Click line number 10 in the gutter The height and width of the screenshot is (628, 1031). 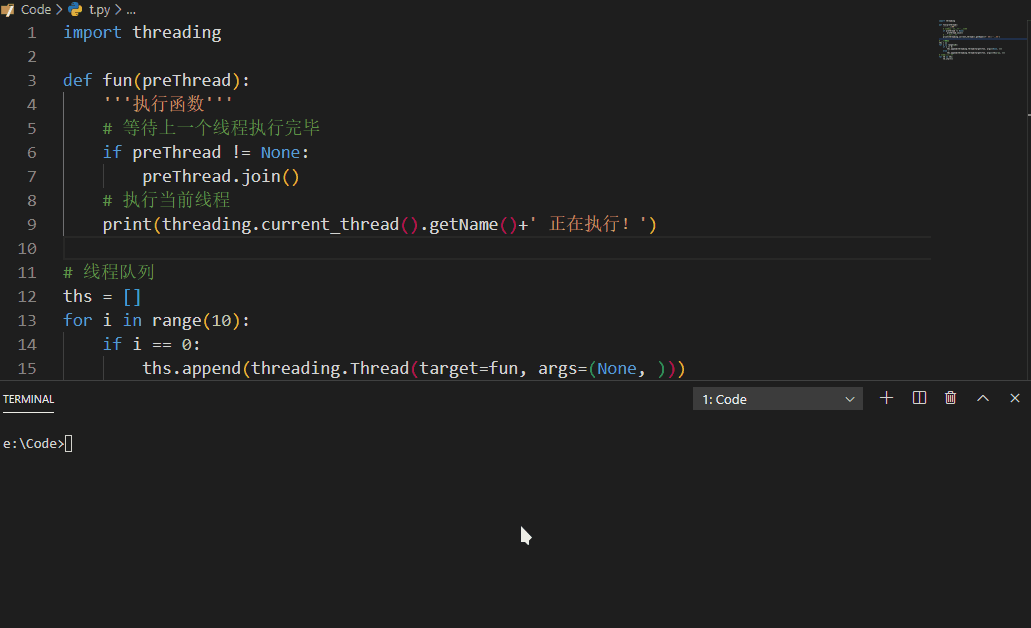point(27,248)
